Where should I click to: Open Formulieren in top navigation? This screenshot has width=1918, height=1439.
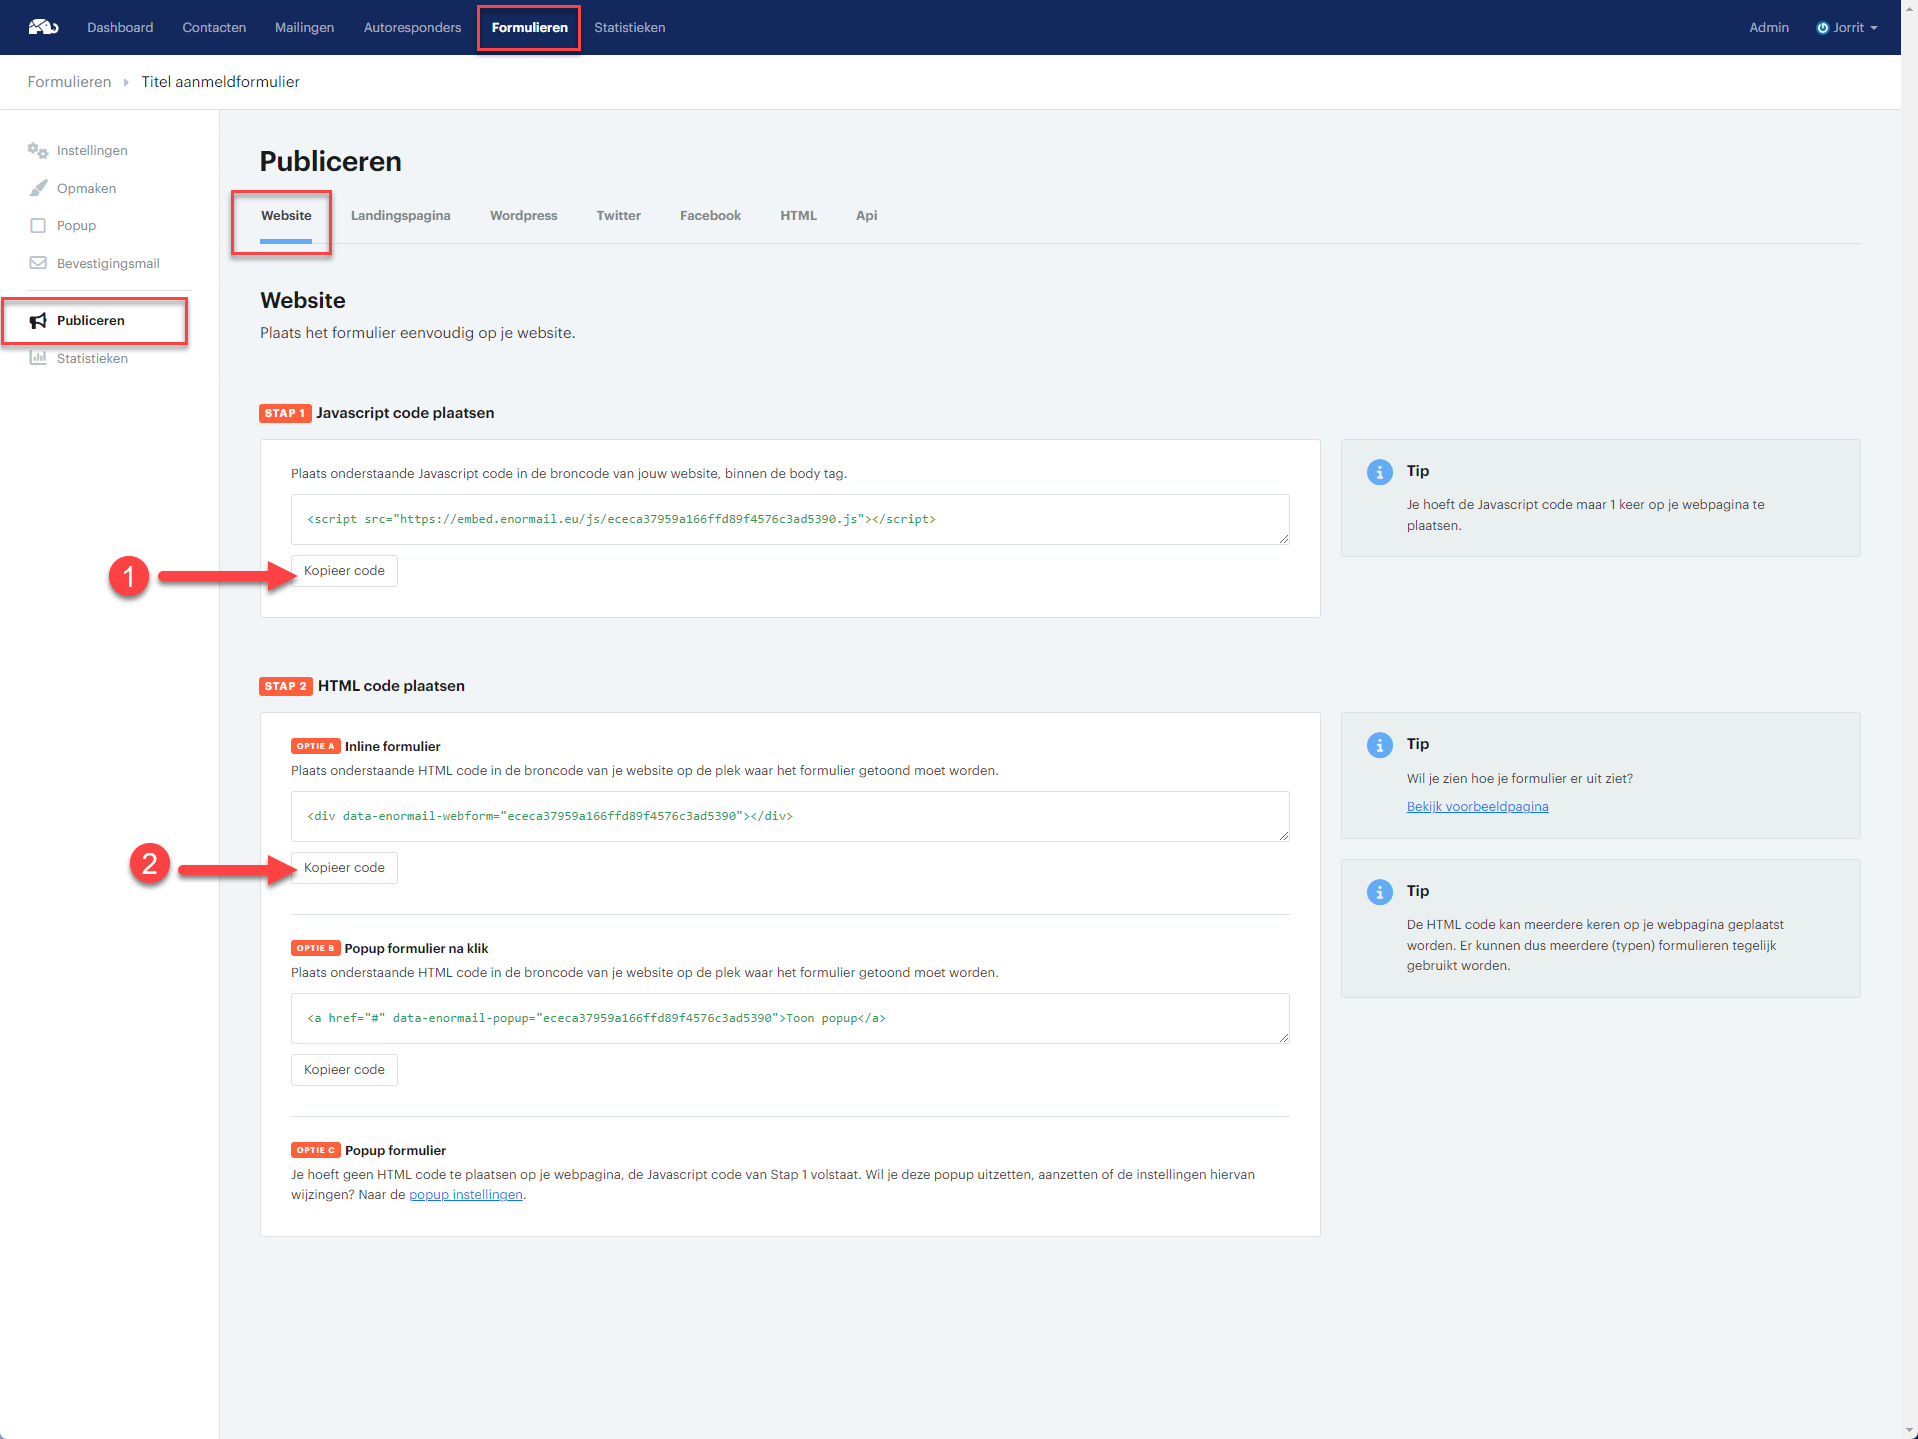click(529, 28)
